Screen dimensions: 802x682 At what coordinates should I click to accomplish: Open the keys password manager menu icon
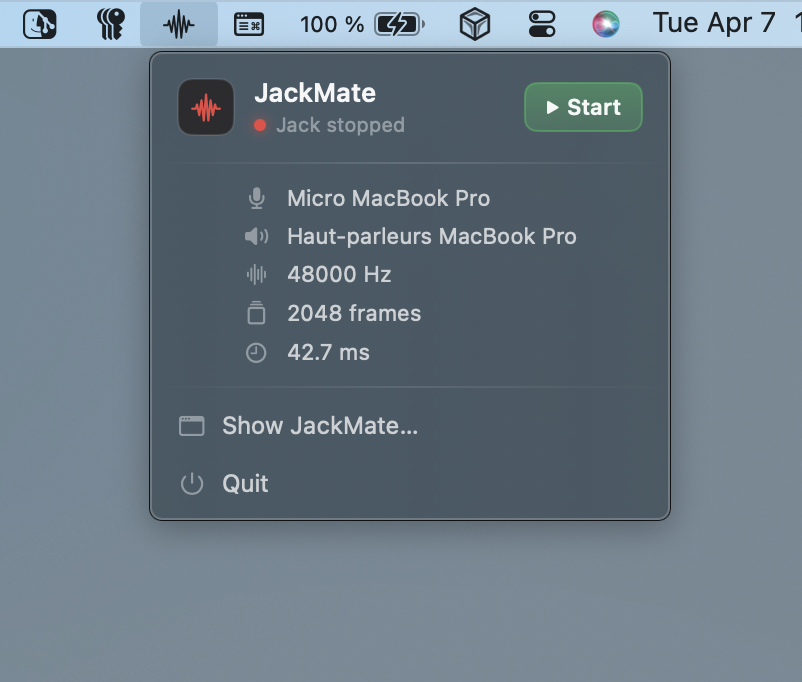[111, 24]
